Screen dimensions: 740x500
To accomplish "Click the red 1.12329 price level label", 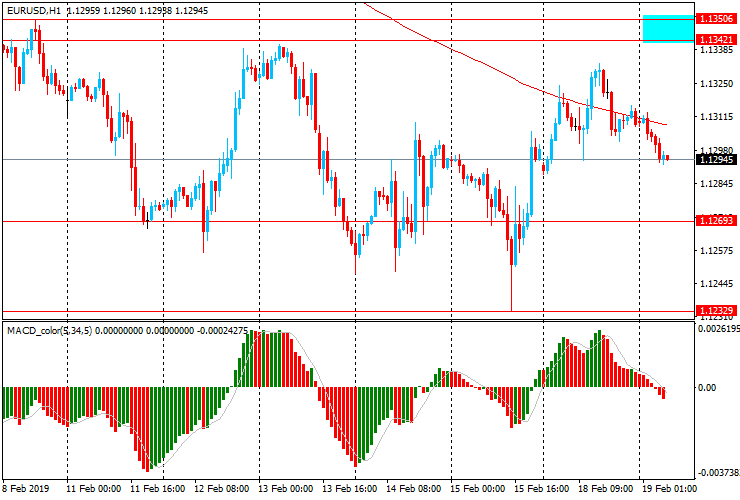I will point(716,311).
